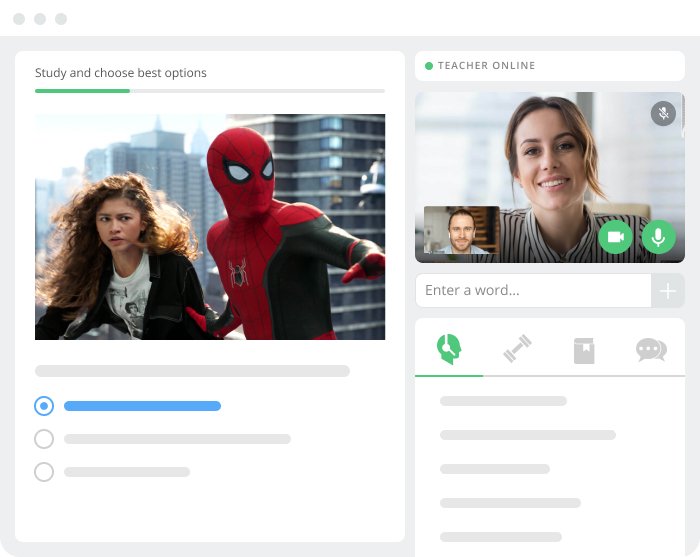This screenshot has width=700, height=557.
Task: Select the first answer radio button
Action: click(x=44, y=406)
